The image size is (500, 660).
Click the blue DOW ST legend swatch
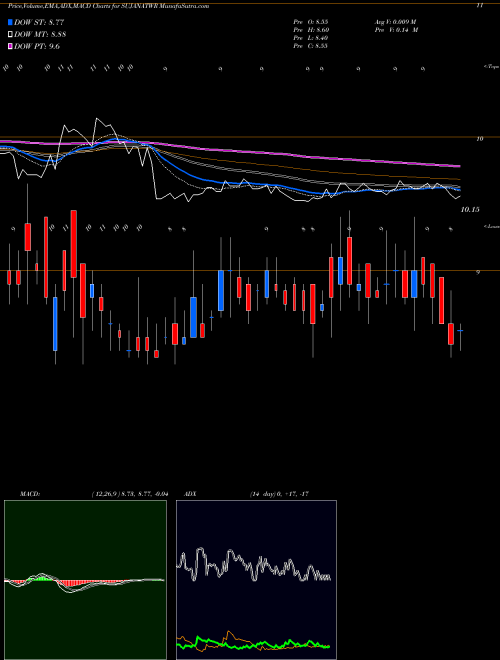[x=10, y=22]
